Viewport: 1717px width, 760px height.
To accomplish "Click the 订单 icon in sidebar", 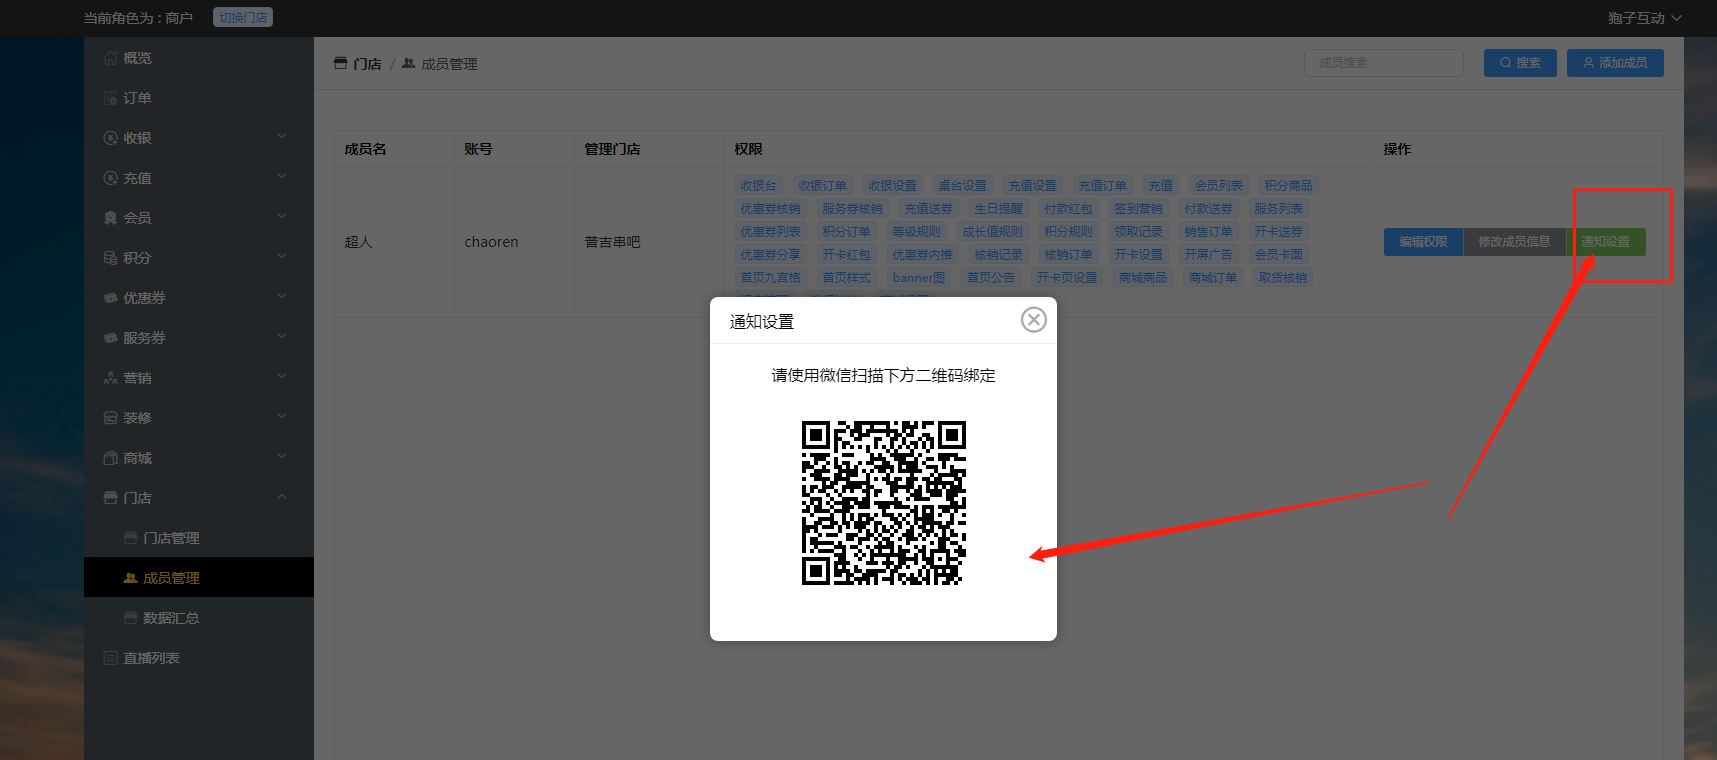I will click(x=110, y=98).
